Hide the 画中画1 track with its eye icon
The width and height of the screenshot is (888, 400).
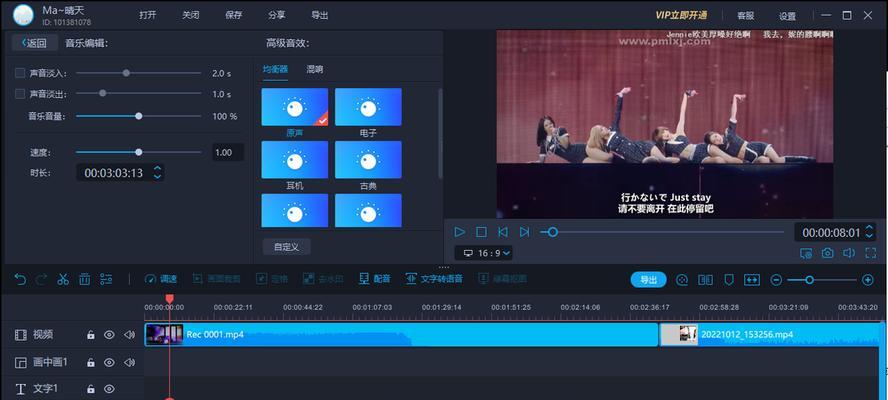[109, 362]
